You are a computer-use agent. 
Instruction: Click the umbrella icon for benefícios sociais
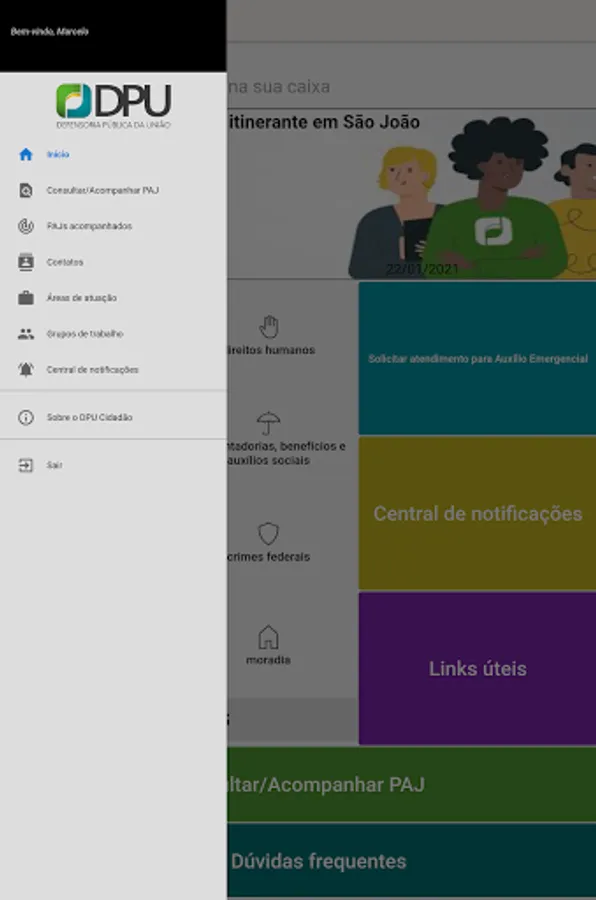point(269,424)
